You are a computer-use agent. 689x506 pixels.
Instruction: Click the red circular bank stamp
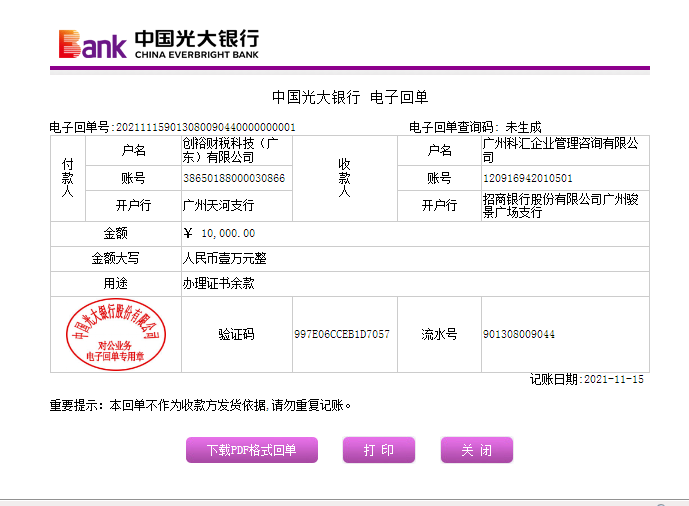(116, 334)
